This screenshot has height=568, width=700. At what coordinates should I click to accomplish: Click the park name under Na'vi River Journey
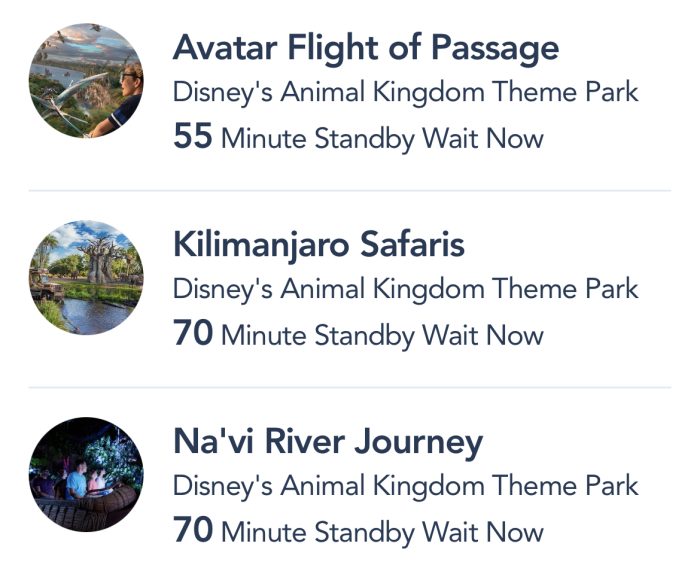point(405,487)
